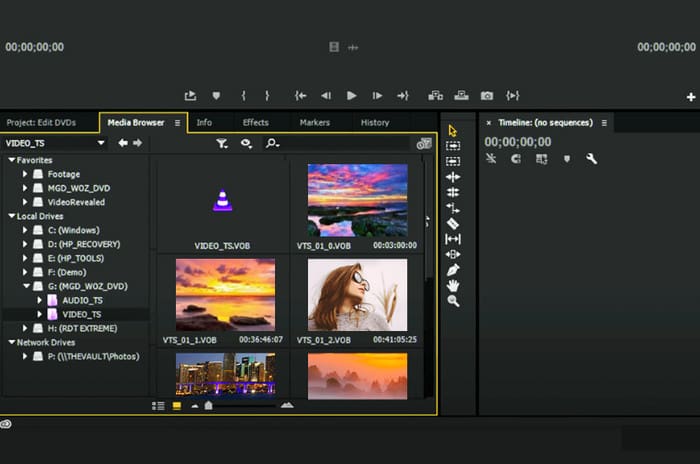Step back one frame
700x464 pixels.
coord(326,96)
